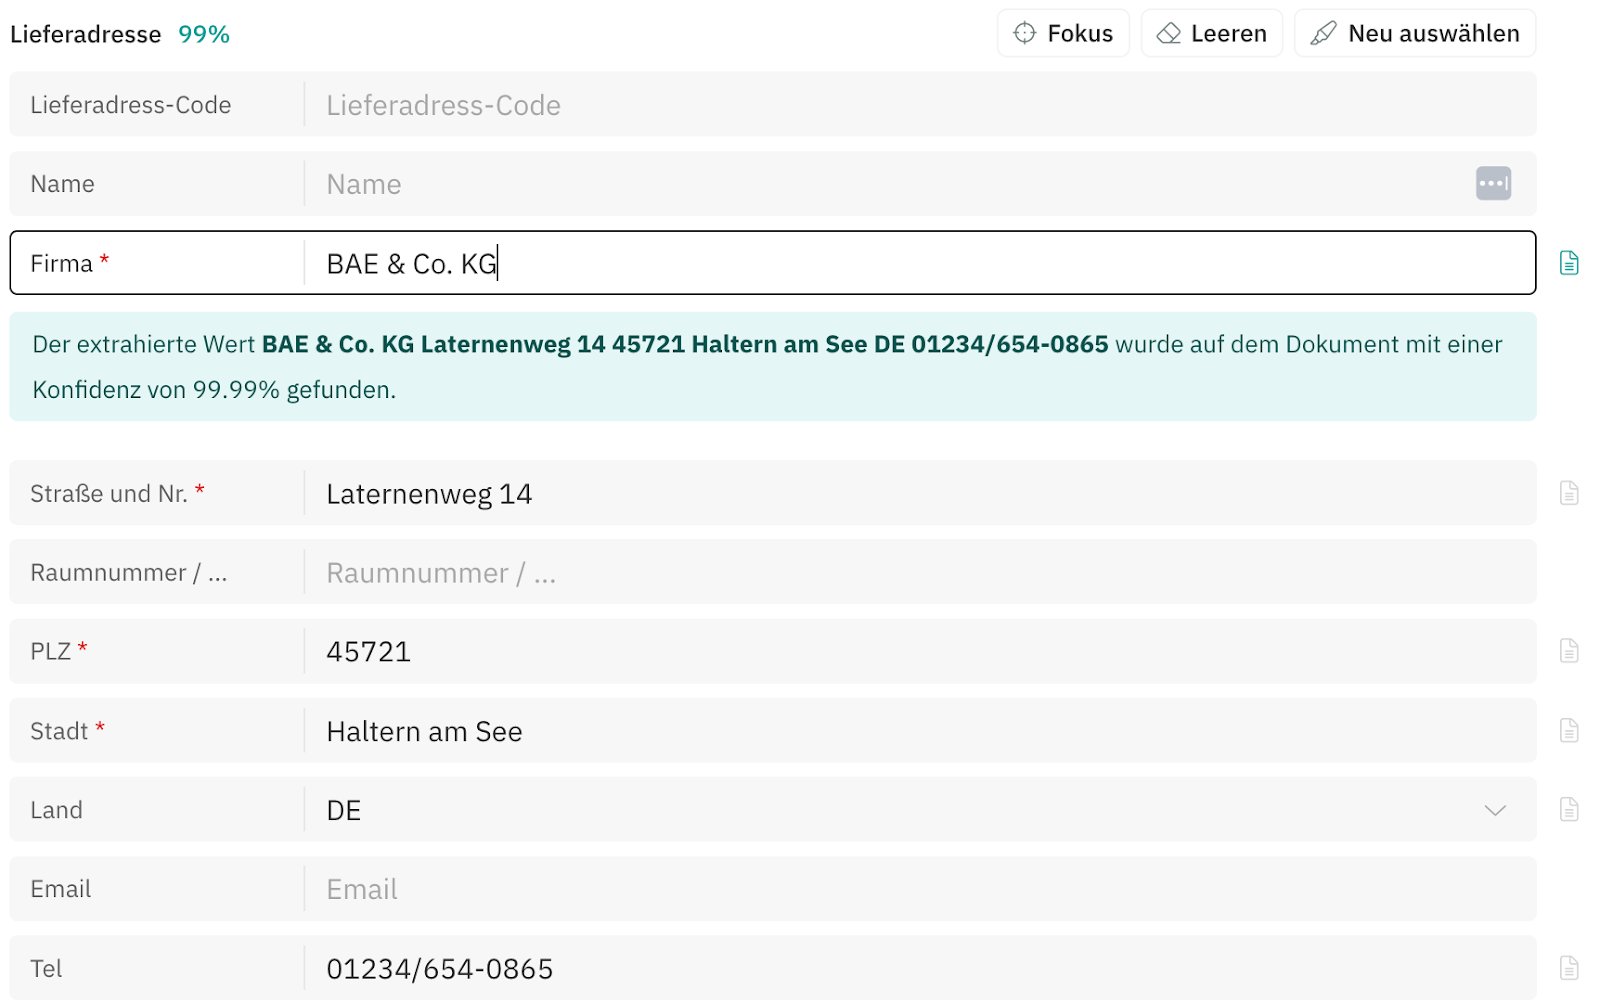This screenshot has height=1002, width=1600.
Task: Clear the address with Leeren
Action: [x=1211, y=33]
